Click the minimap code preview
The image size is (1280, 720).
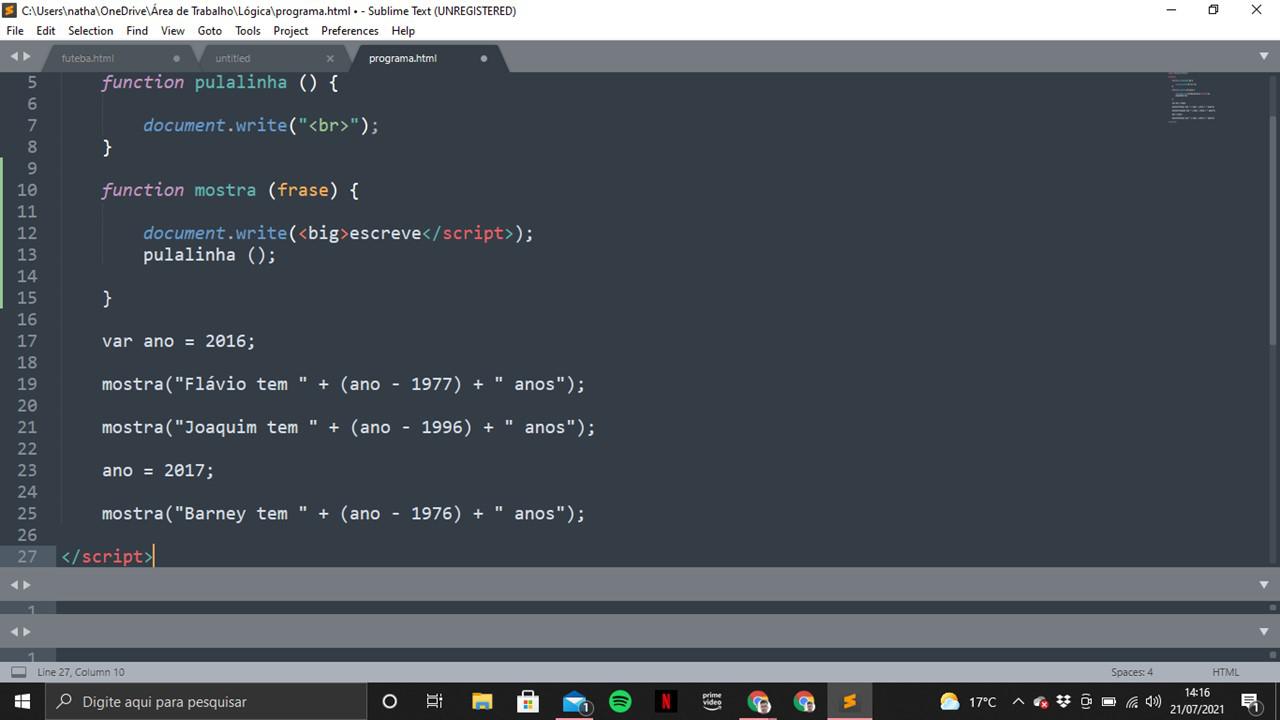1191,97
